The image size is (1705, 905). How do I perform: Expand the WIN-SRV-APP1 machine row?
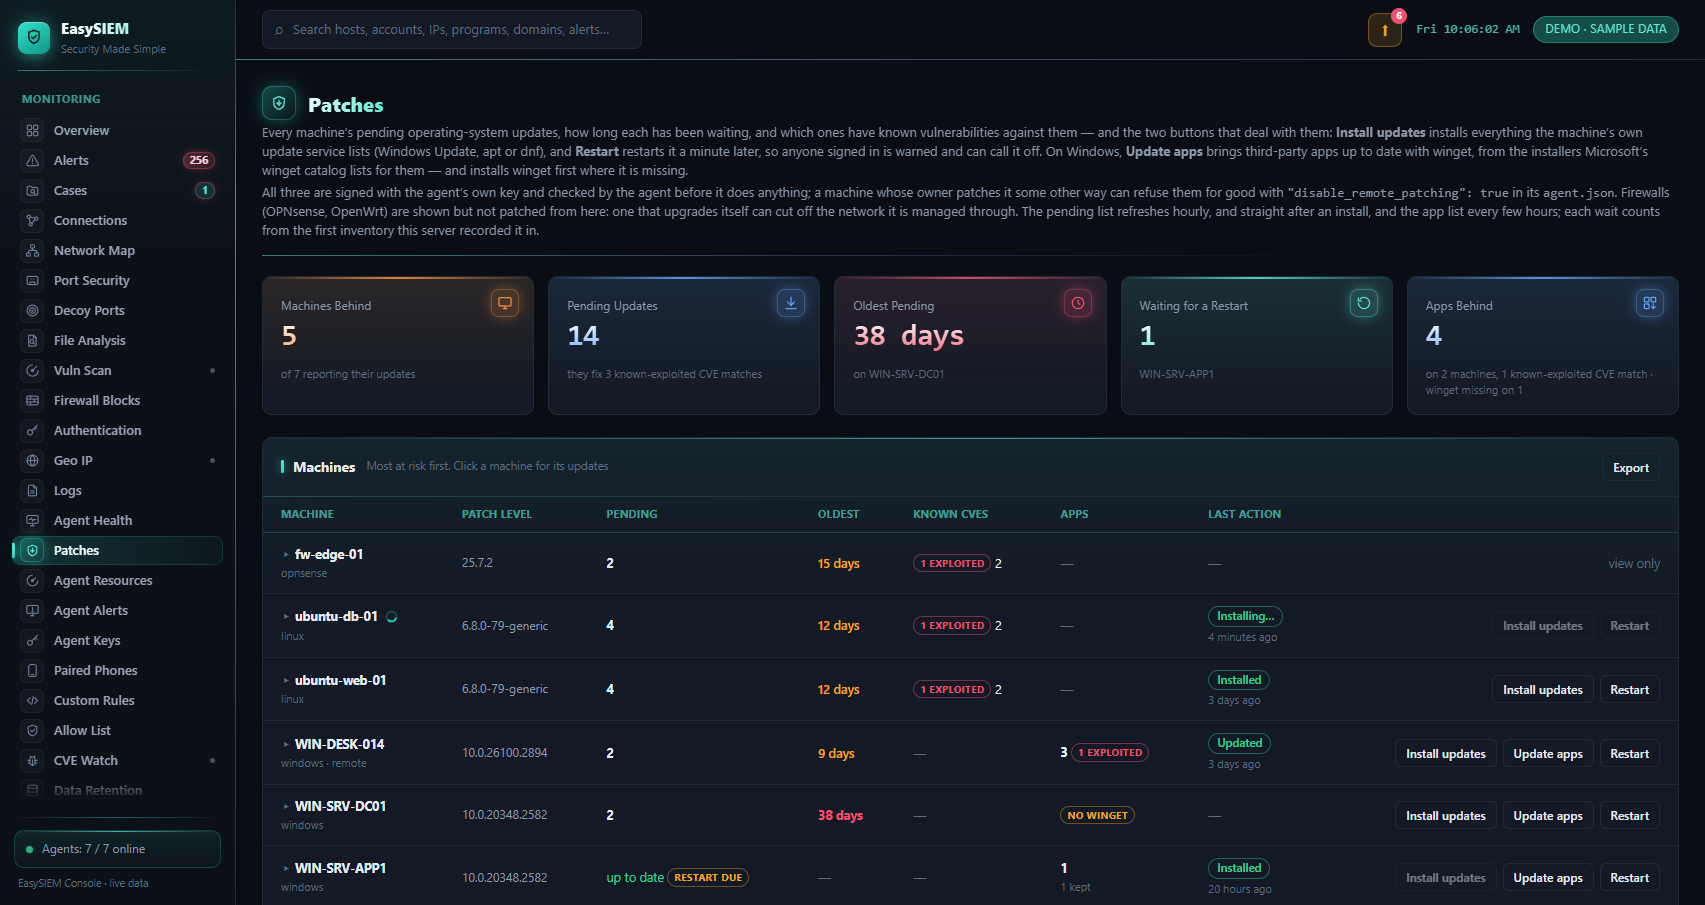(286, 869)
